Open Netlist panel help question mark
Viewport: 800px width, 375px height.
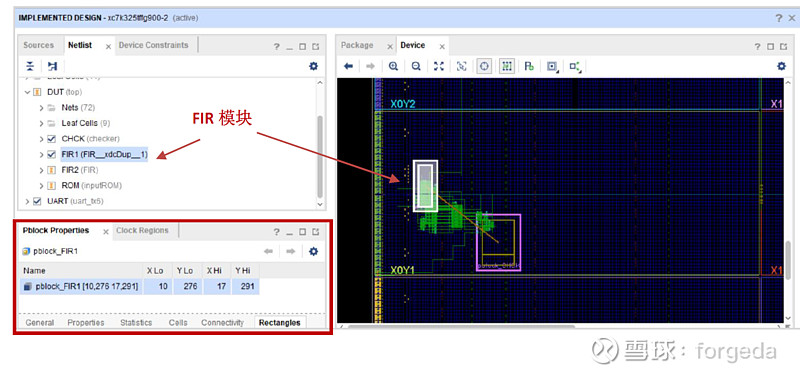click(x=277, y=46)
